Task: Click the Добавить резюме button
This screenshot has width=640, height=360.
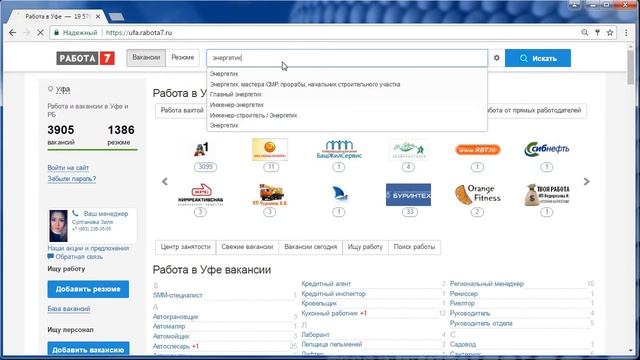Action: [88, 289]
